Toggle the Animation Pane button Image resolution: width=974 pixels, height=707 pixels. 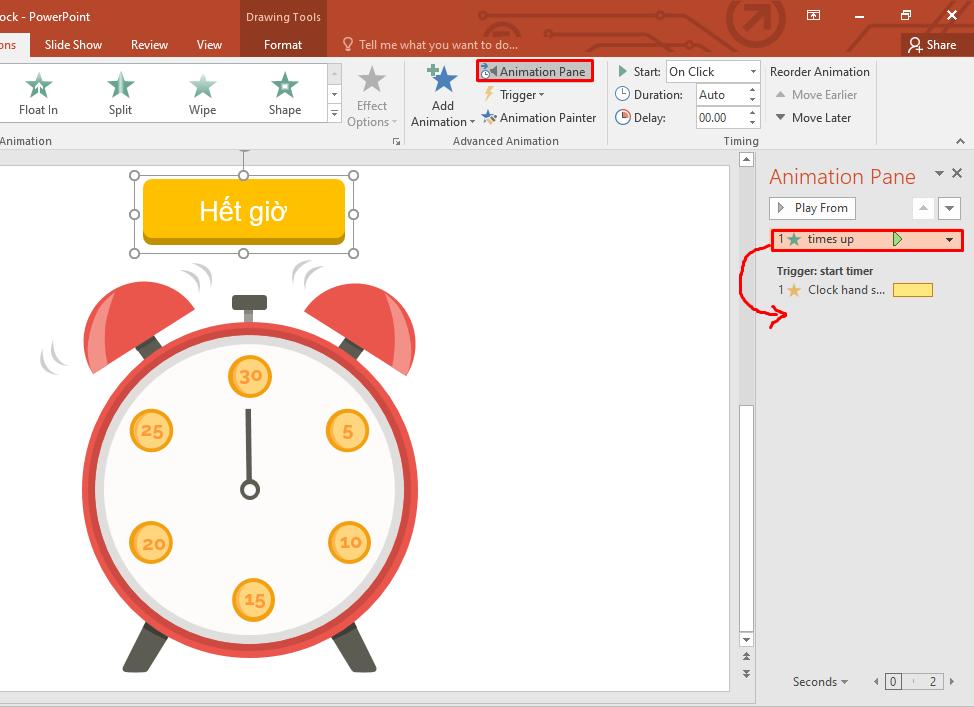(535, 71)
